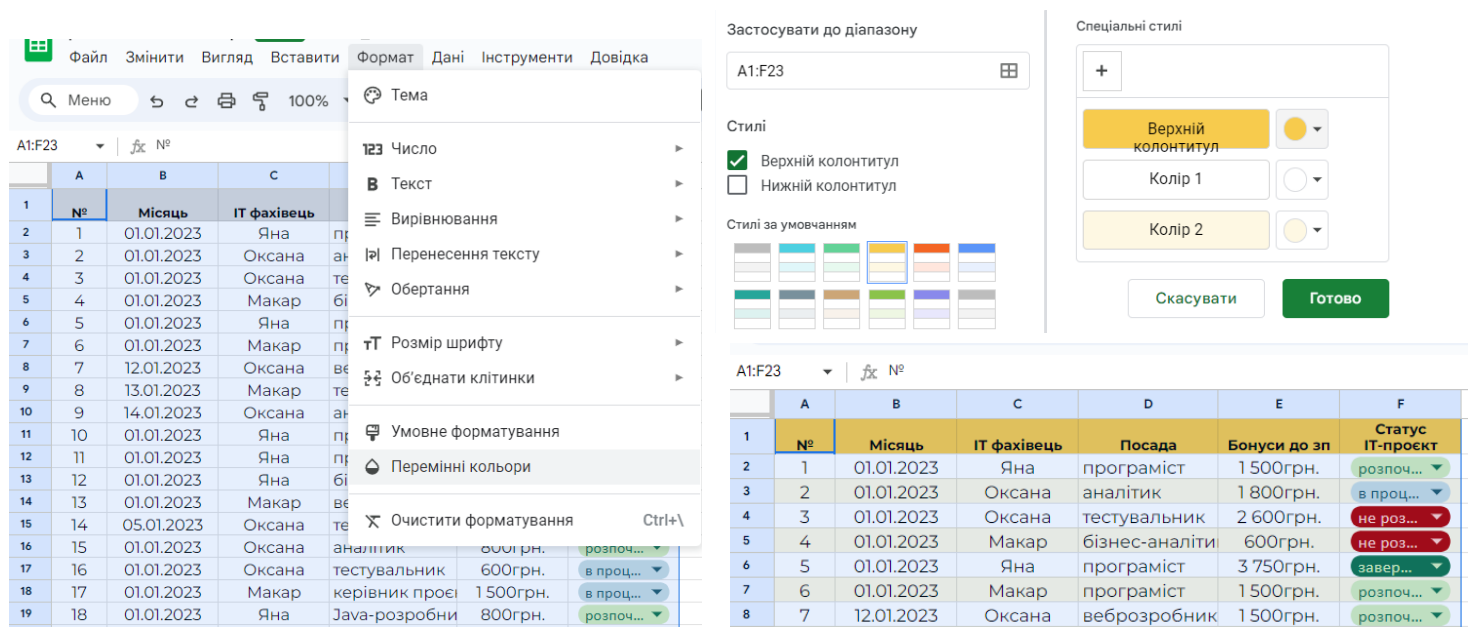Screen dimensions: 1470x632
Task: Click the print icon in toolbar
Action: click(226, 101)
